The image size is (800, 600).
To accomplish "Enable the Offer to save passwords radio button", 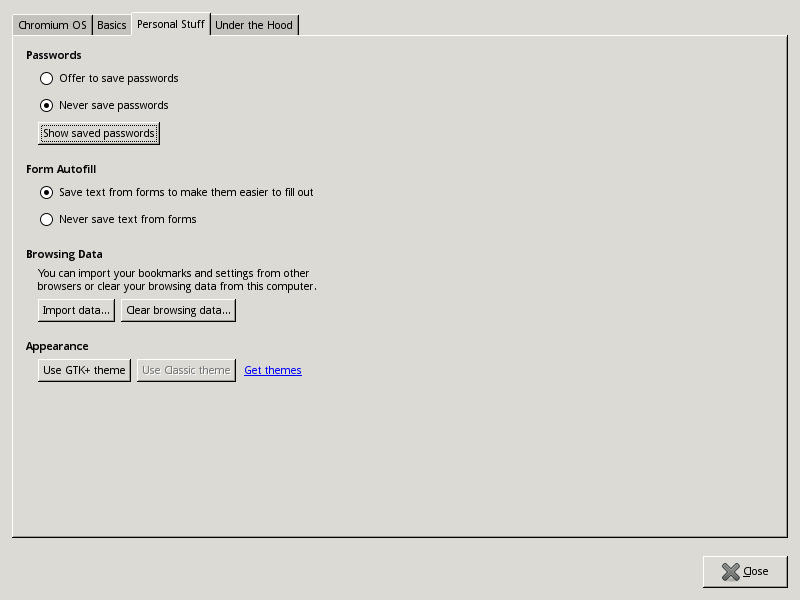I will (x=46, y=78).
